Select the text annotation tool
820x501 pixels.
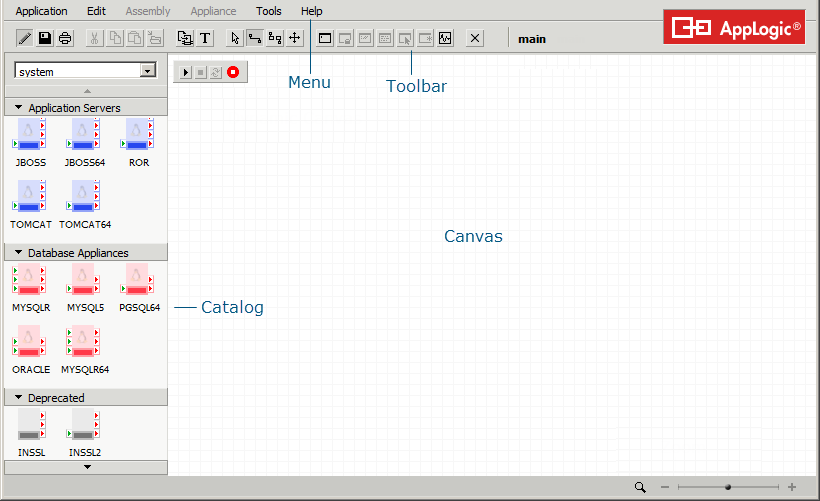(205, 39)
